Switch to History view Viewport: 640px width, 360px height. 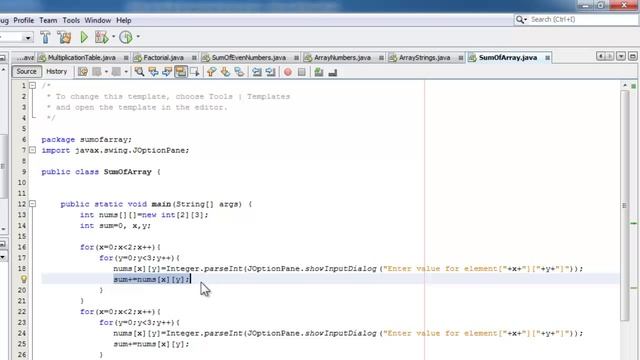click(56, 71)
